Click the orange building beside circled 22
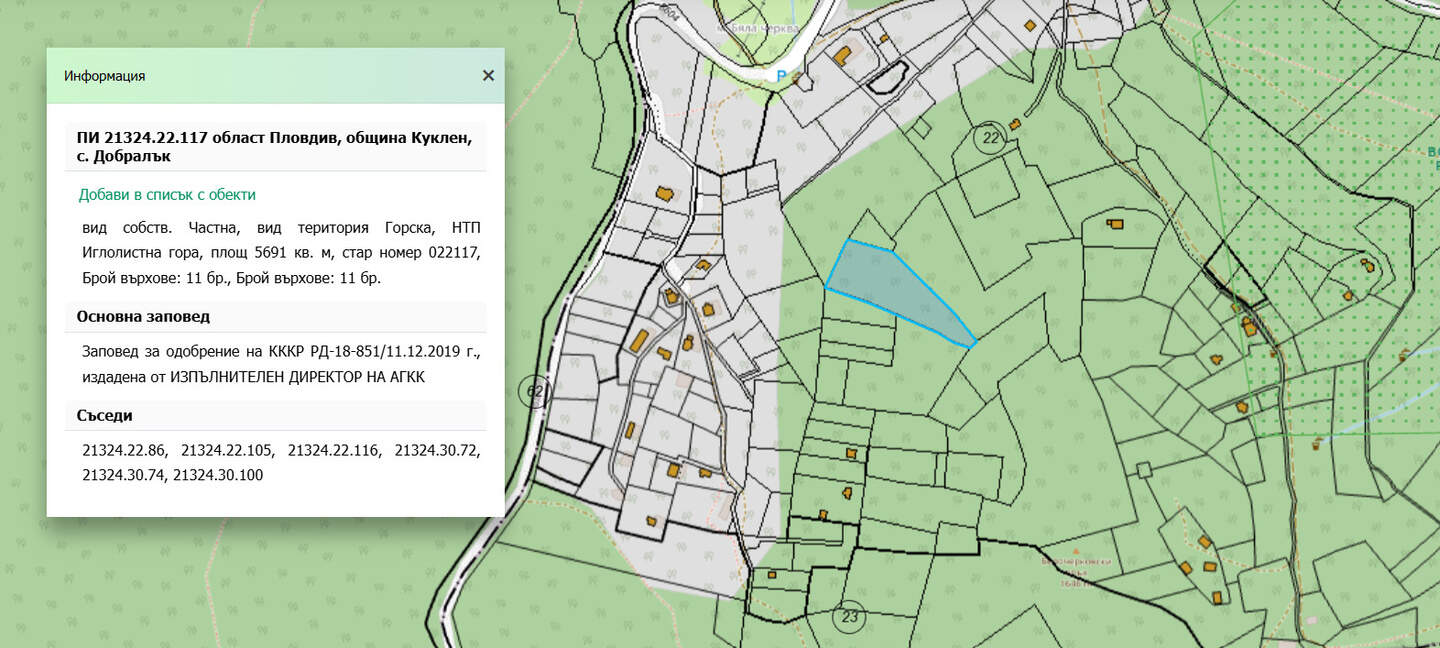Image resolution: width=1440 pixels, height=648 pixels. [1015, 124]
